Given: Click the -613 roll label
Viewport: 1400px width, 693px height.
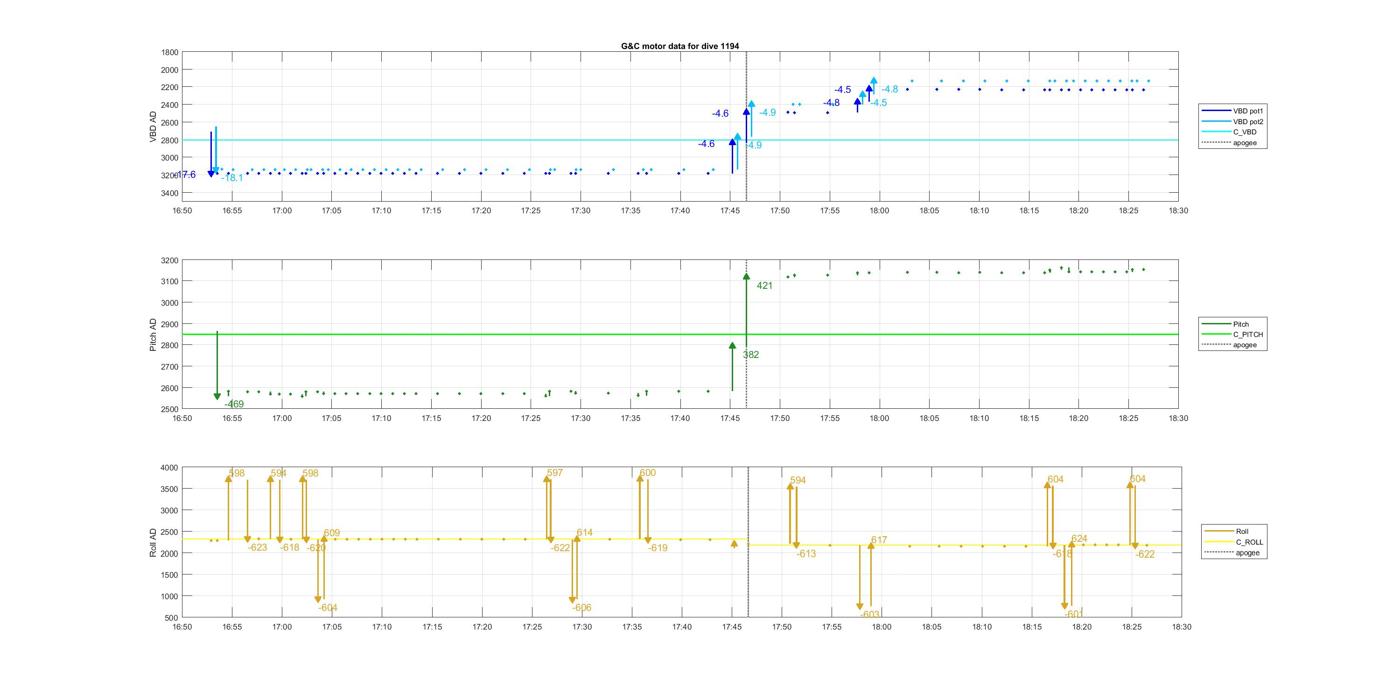Looking at the screenshot, I should tap(807, 554).
